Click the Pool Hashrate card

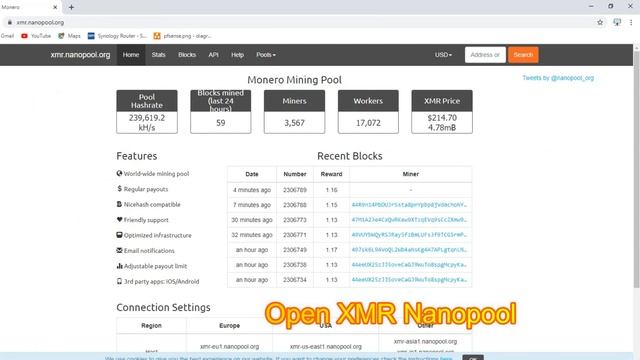point(147,112)
